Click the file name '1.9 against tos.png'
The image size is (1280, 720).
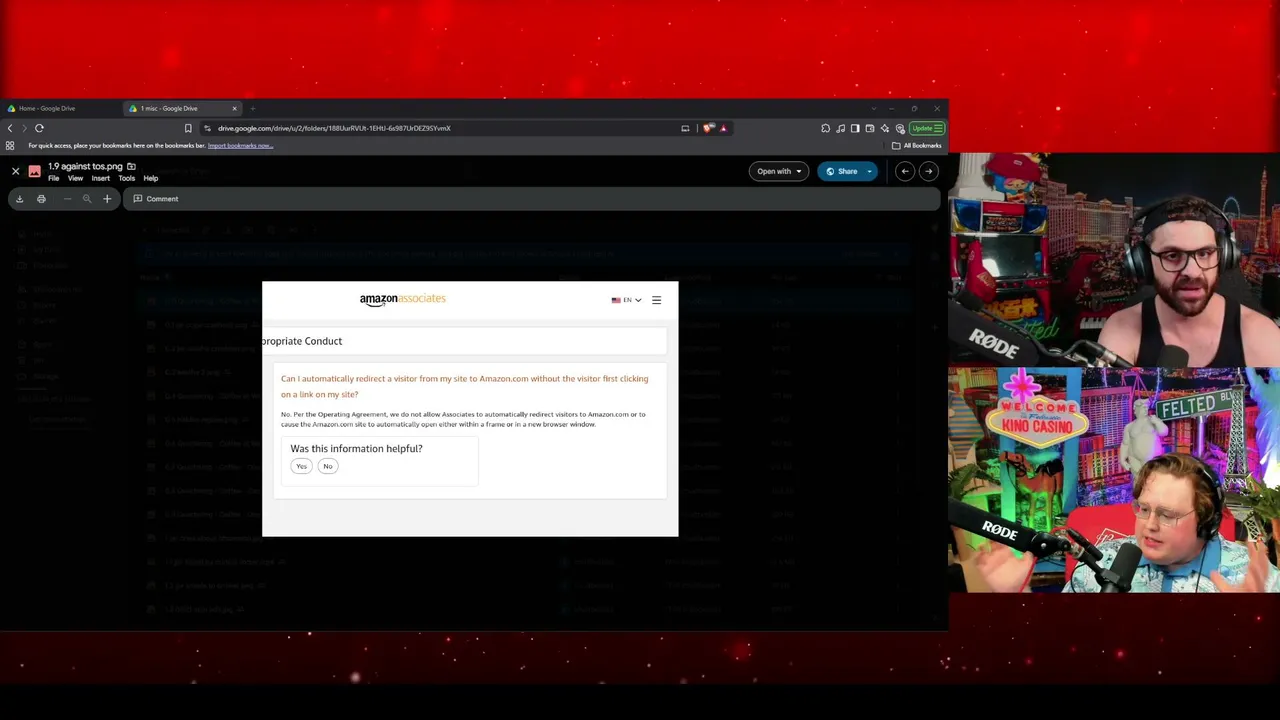(x=85, y=166)
